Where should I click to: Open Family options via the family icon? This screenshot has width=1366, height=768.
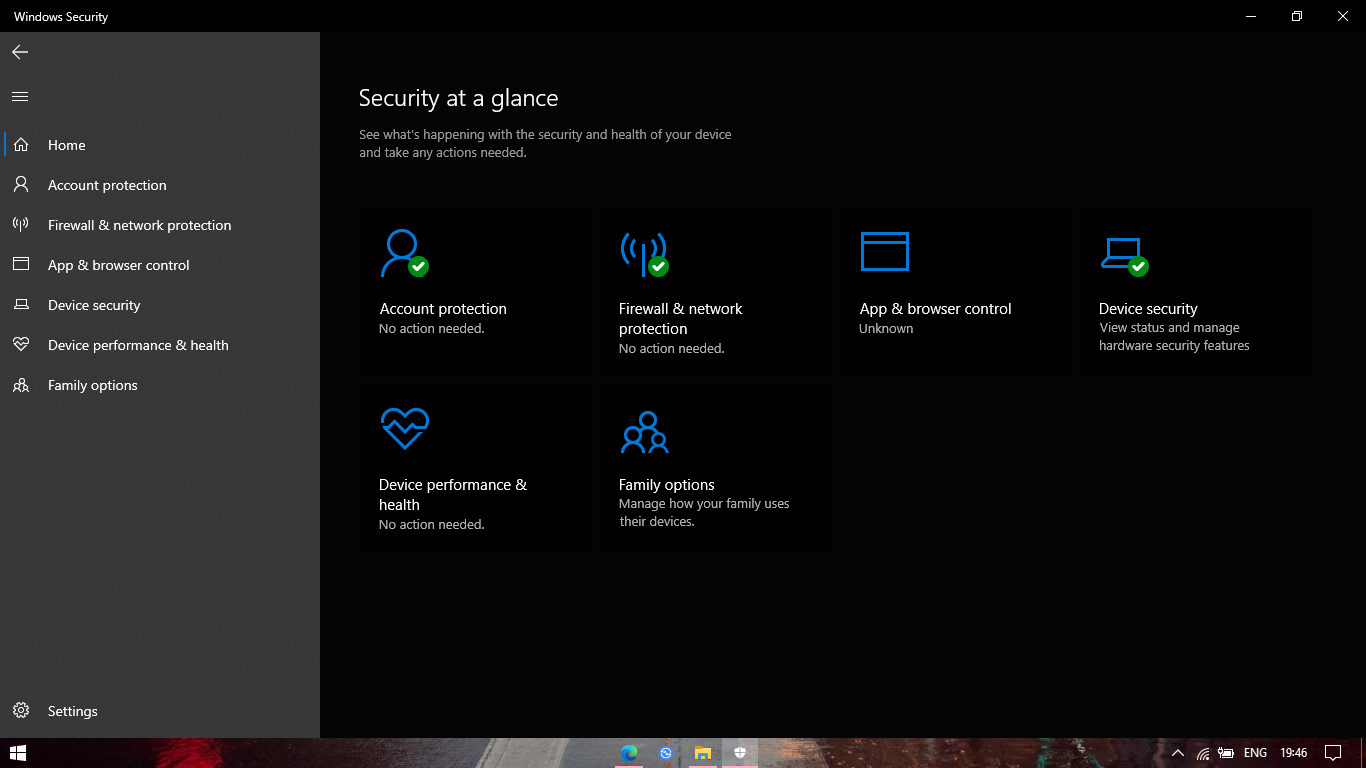pyautogui.click(x=643, y=432)
